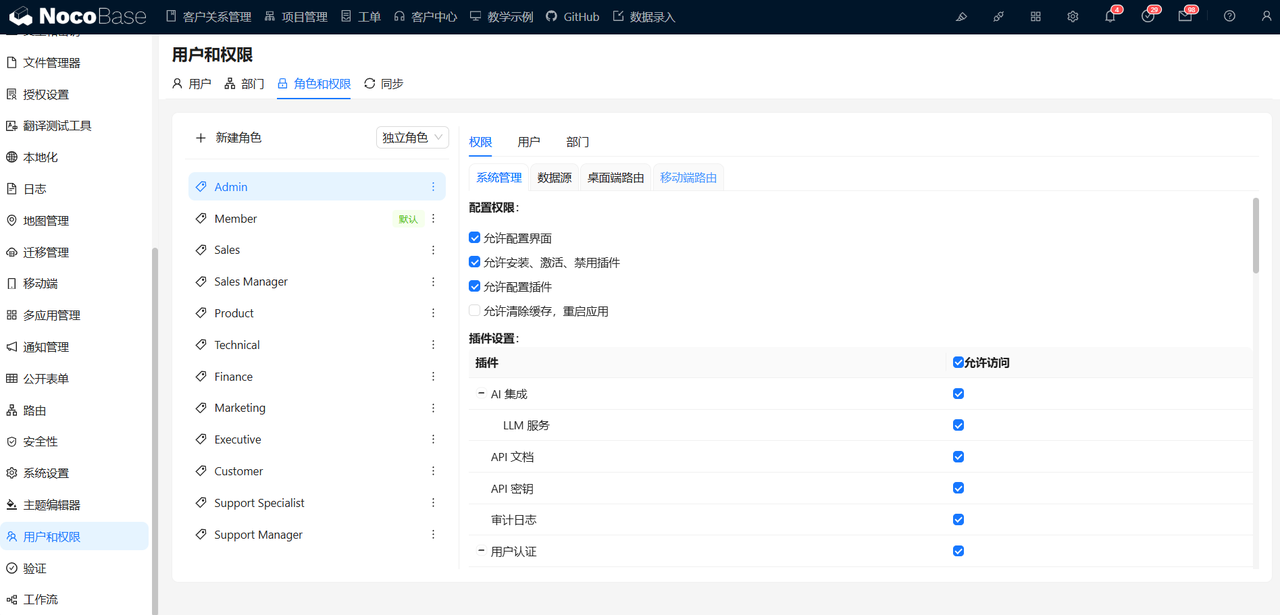Screen dimensions: 1280x615
Task: Uncheck 允许配置界面
Action: 474,238
